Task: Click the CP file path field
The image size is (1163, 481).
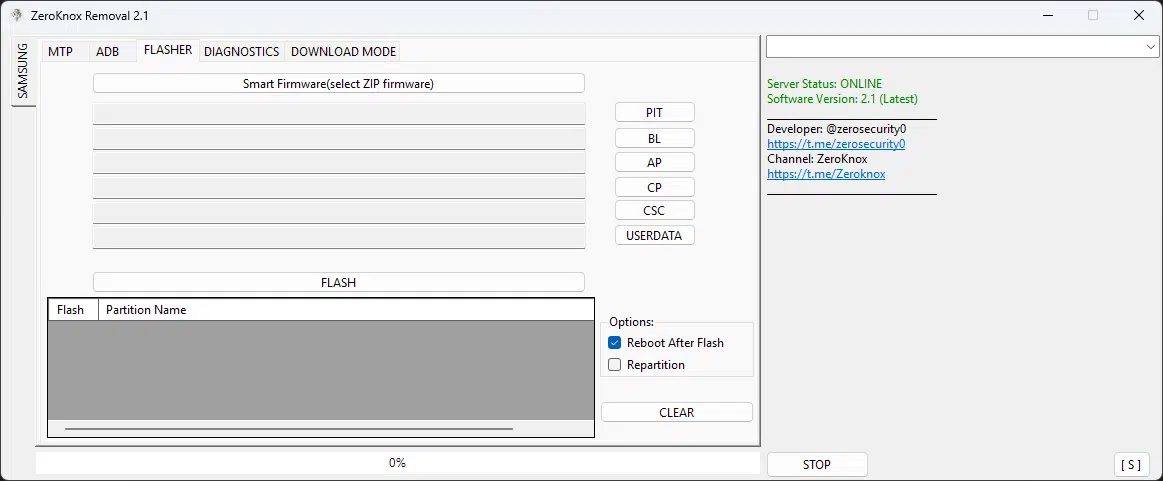Action: click(x=339, y=188)
